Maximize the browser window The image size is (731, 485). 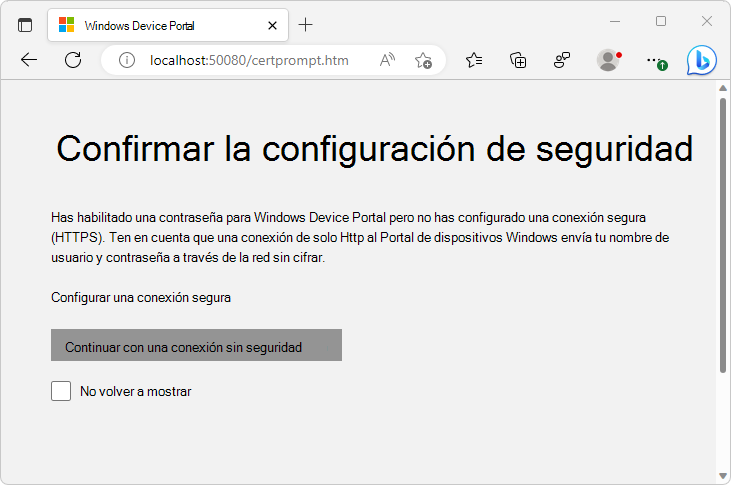(661, 21)
